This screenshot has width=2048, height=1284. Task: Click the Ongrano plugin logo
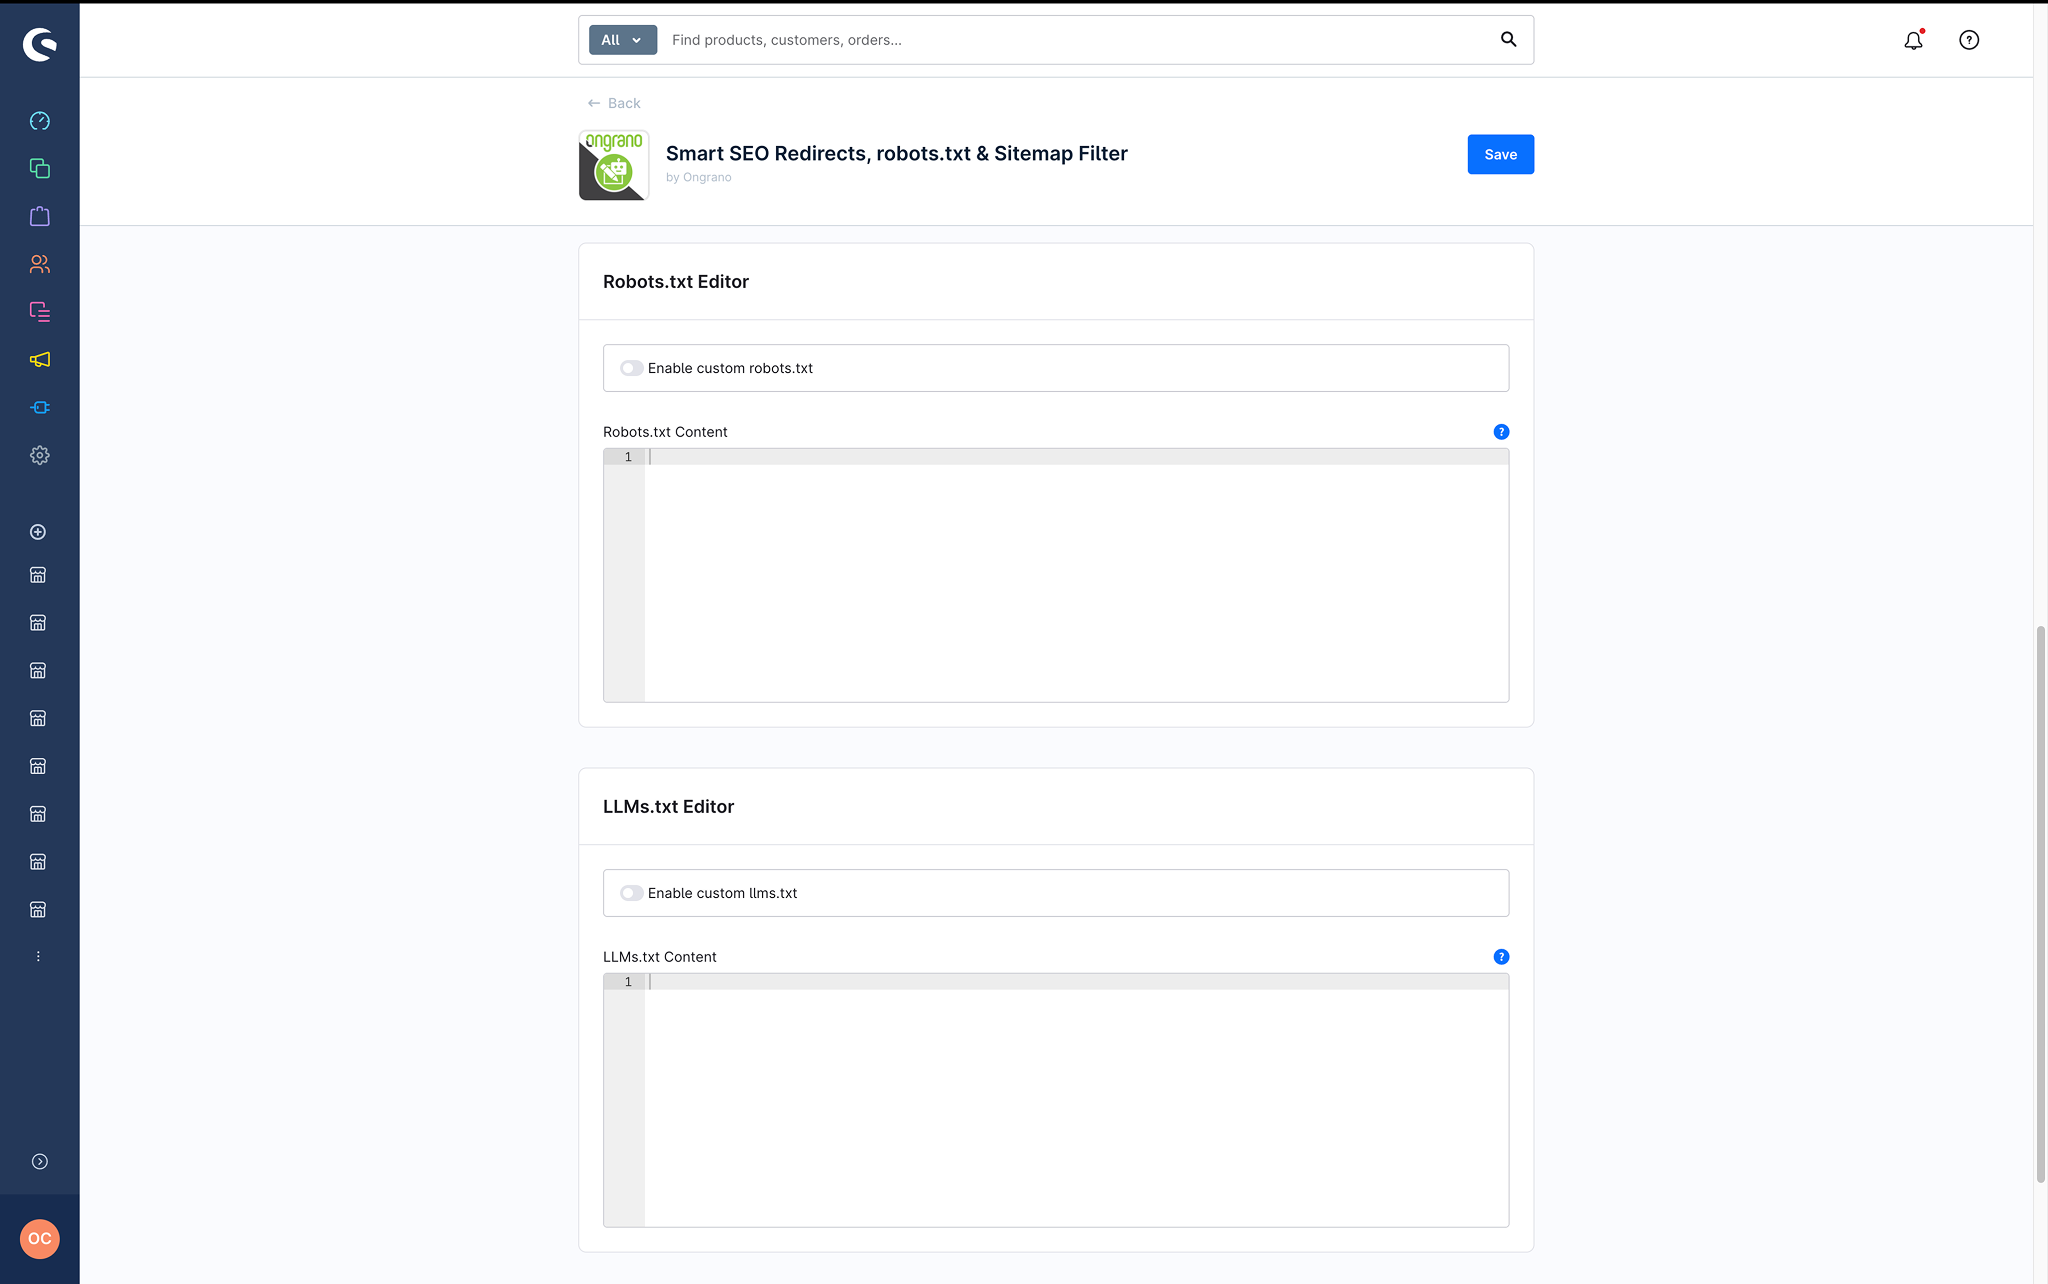tap(614, 165)
